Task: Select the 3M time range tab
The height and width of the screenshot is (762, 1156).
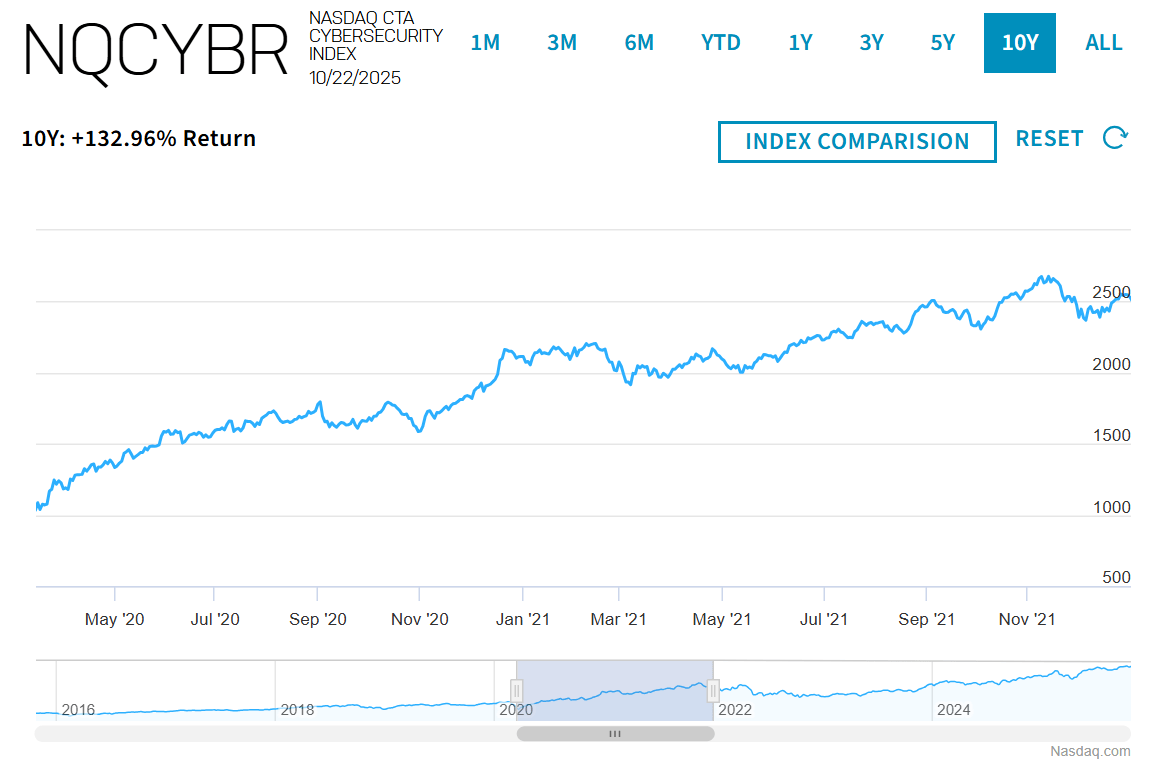Action: 562,43
